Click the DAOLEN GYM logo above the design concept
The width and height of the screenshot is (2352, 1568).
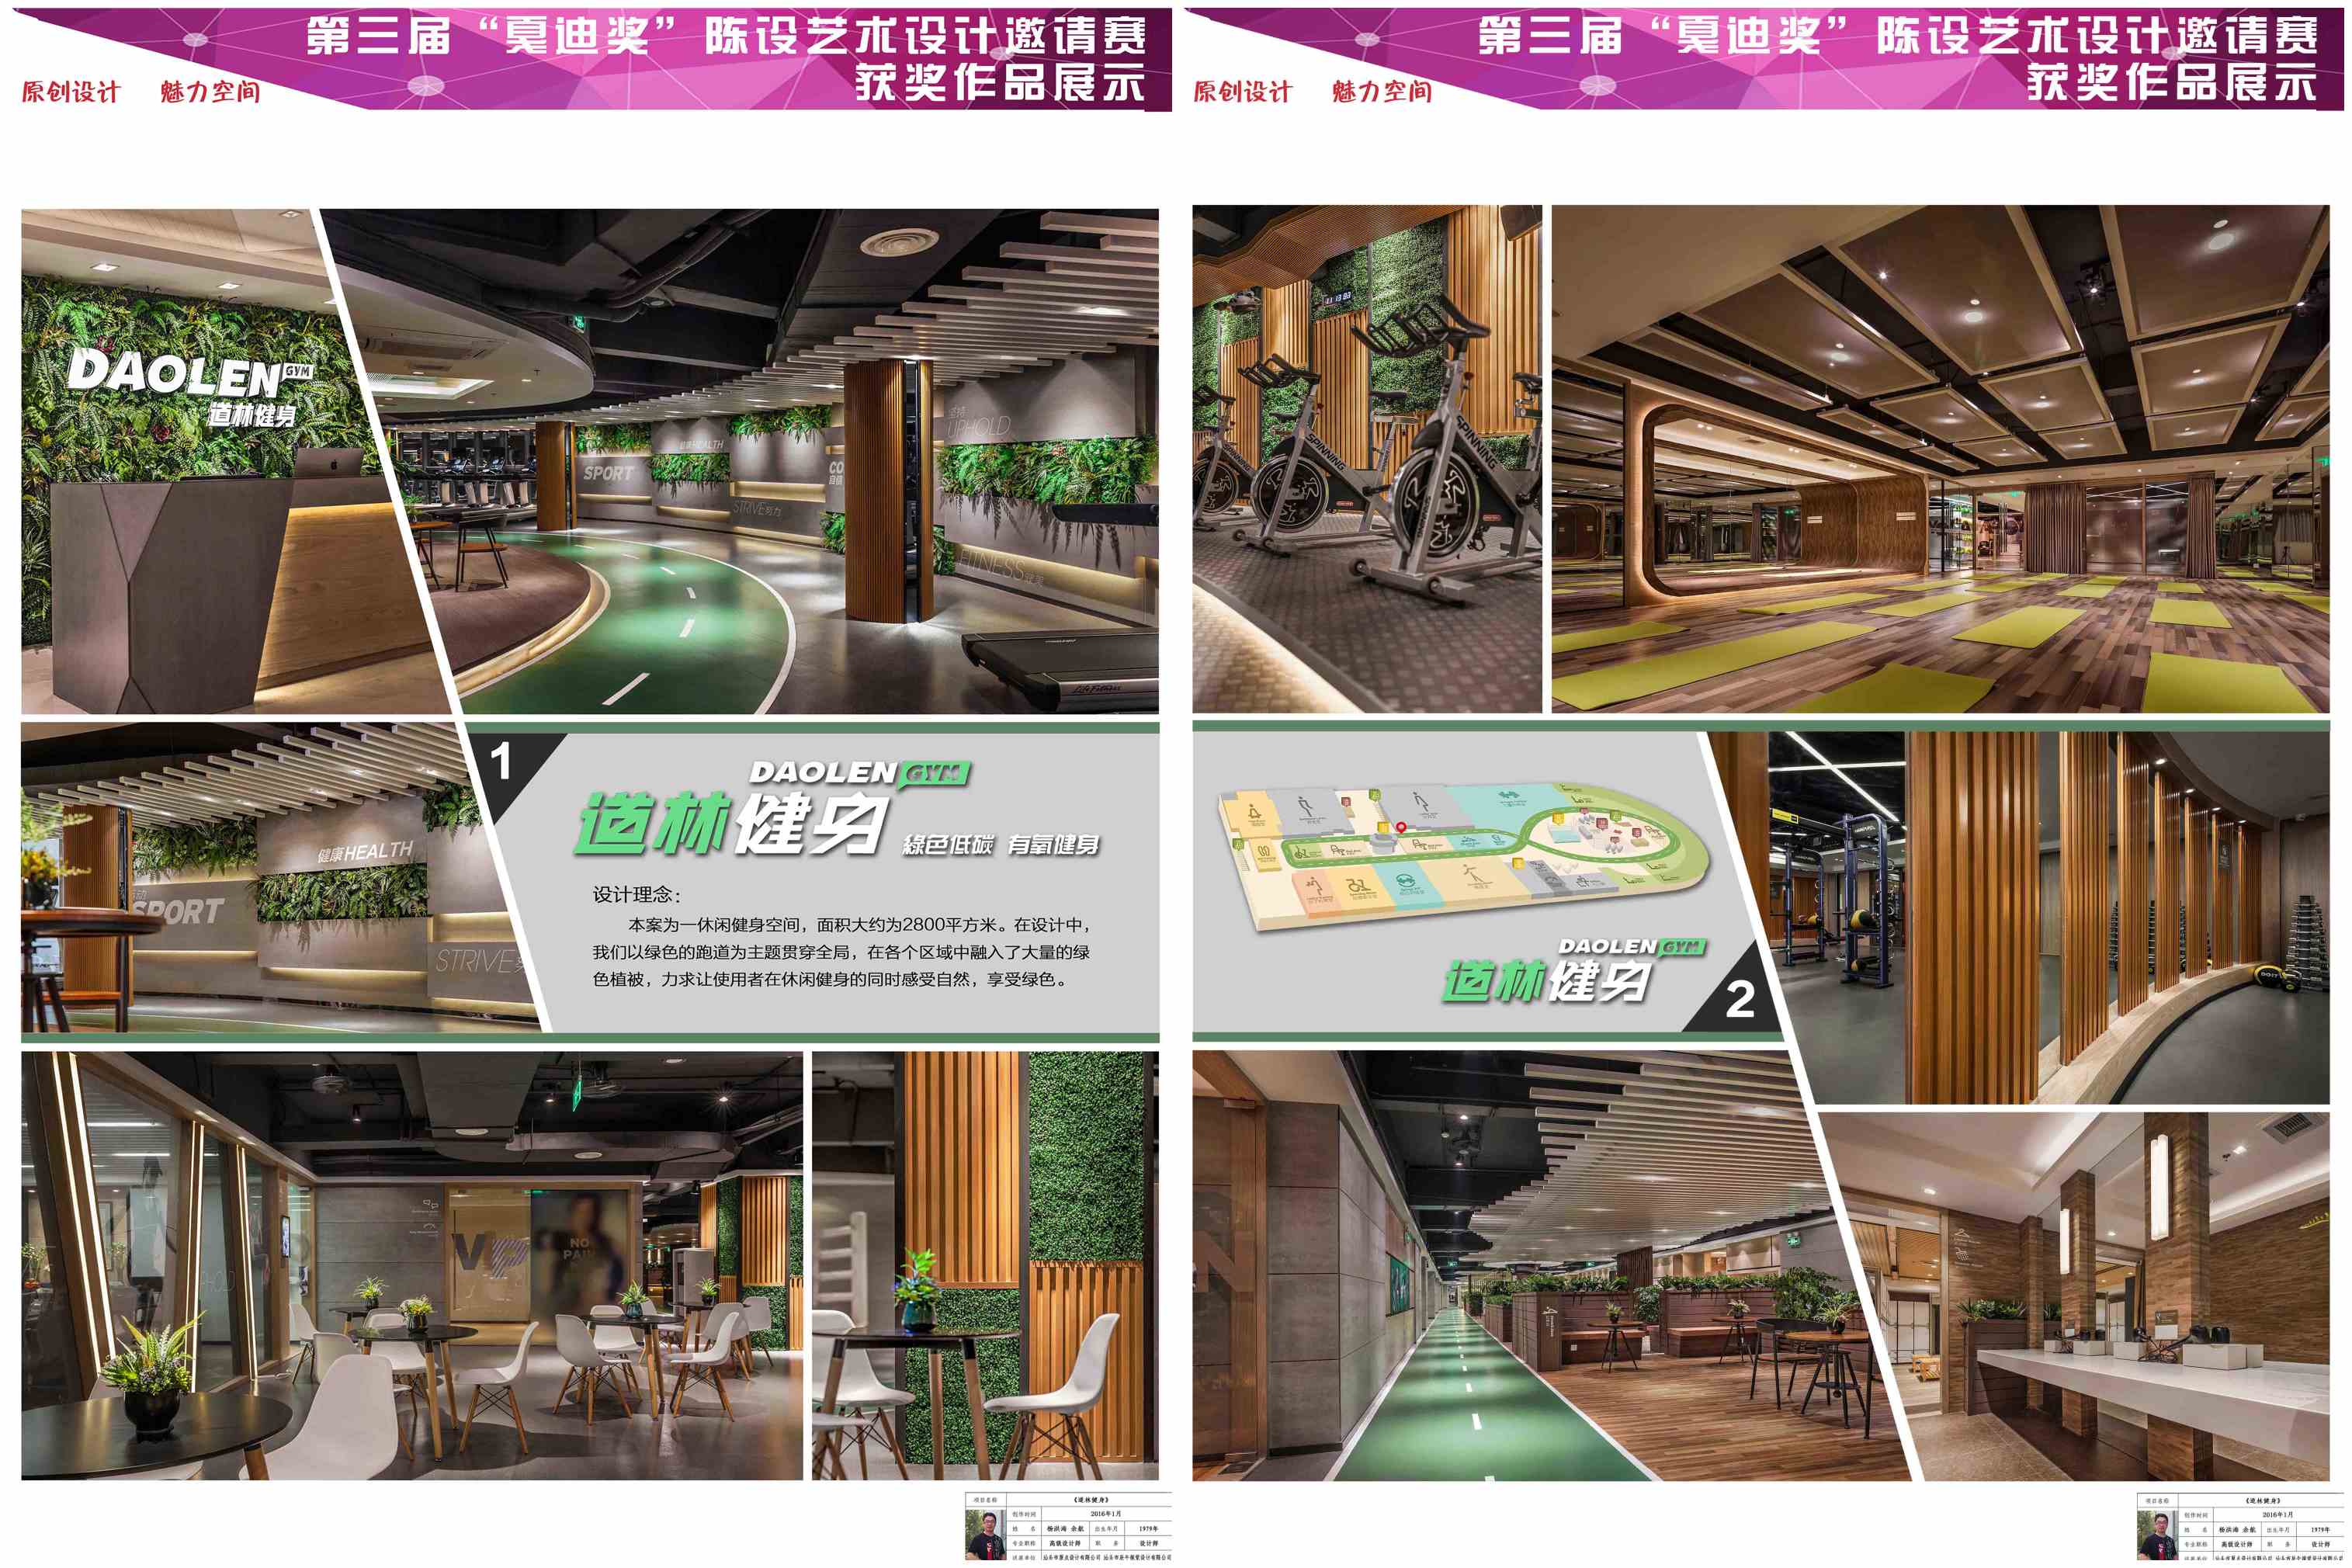click(859, 773)
